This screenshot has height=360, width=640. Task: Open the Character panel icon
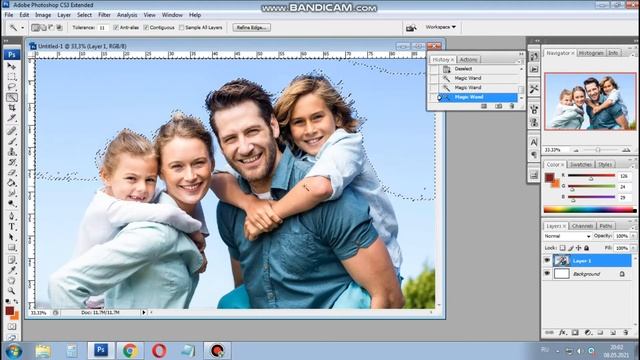point(533,142)
